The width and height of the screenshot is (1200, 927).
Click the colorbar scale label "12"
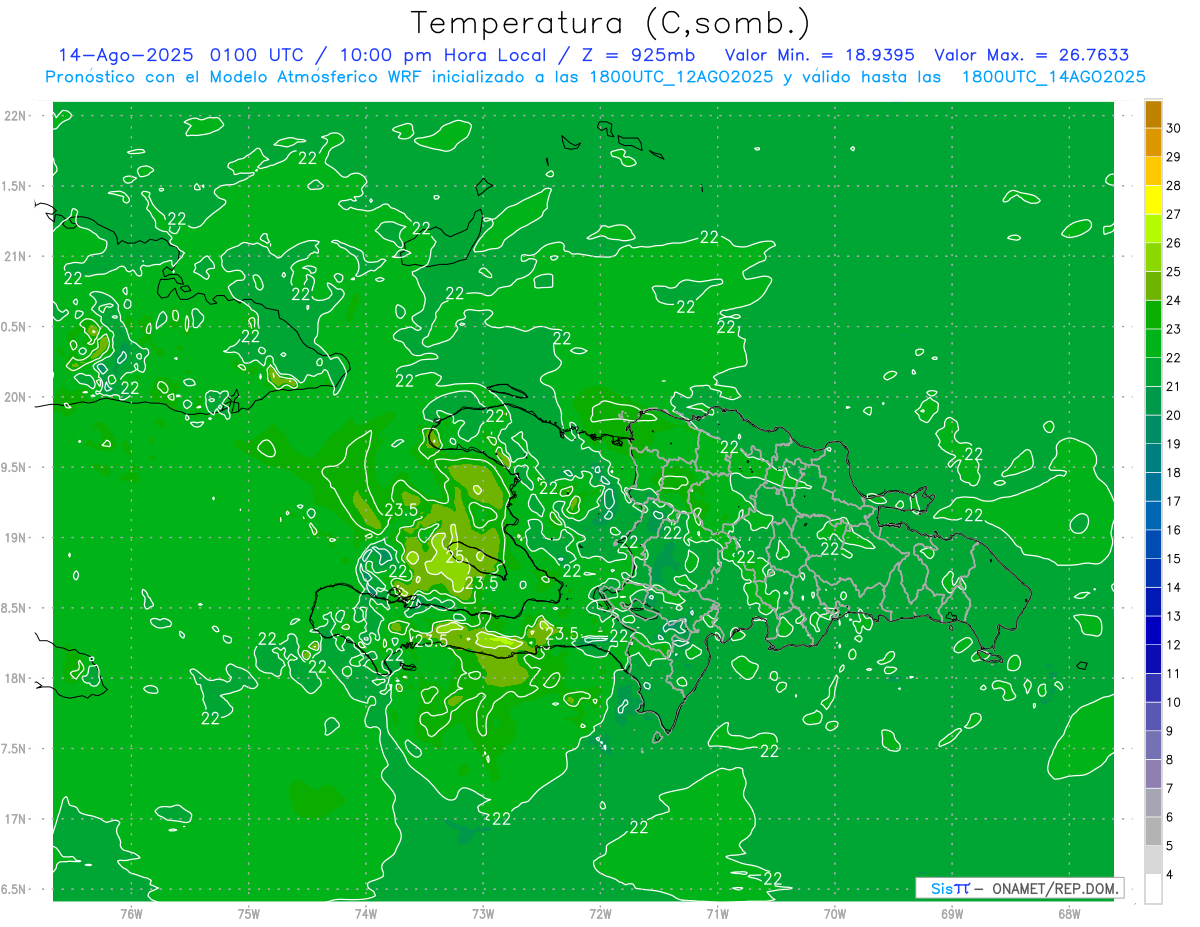(1174, 645)
